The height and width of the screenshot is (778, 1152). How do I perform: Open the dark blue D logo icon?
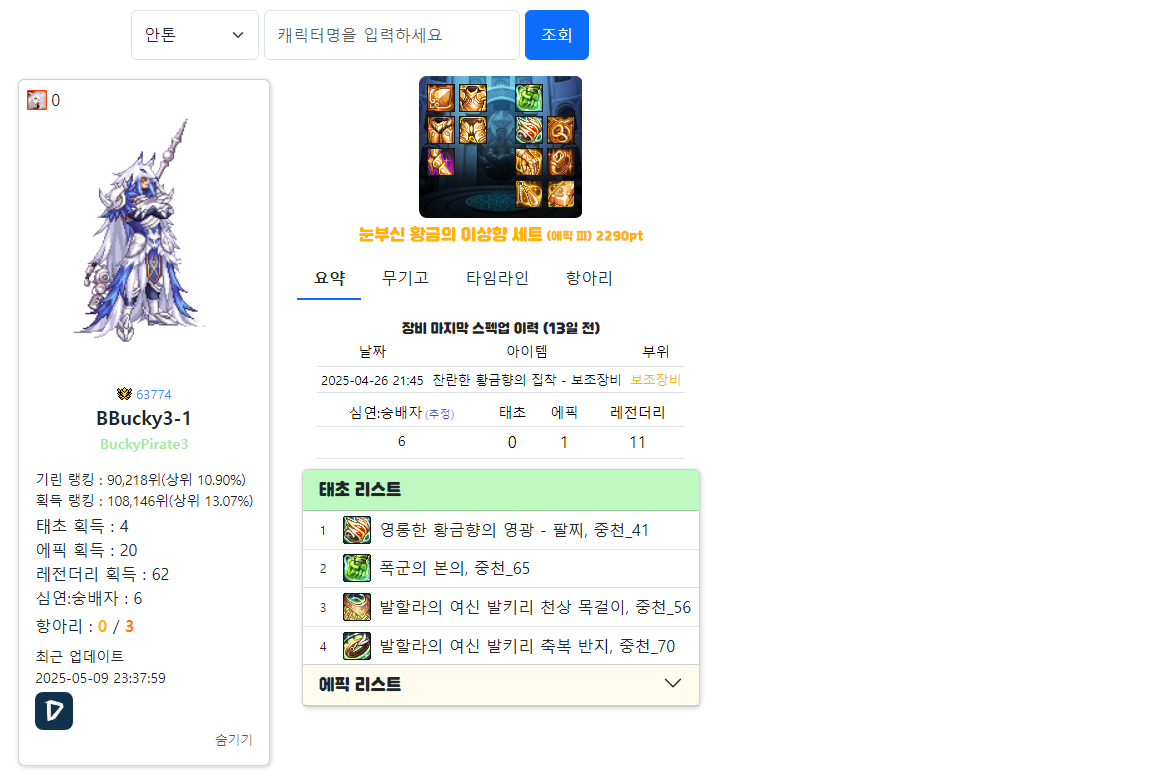(54, 711)
